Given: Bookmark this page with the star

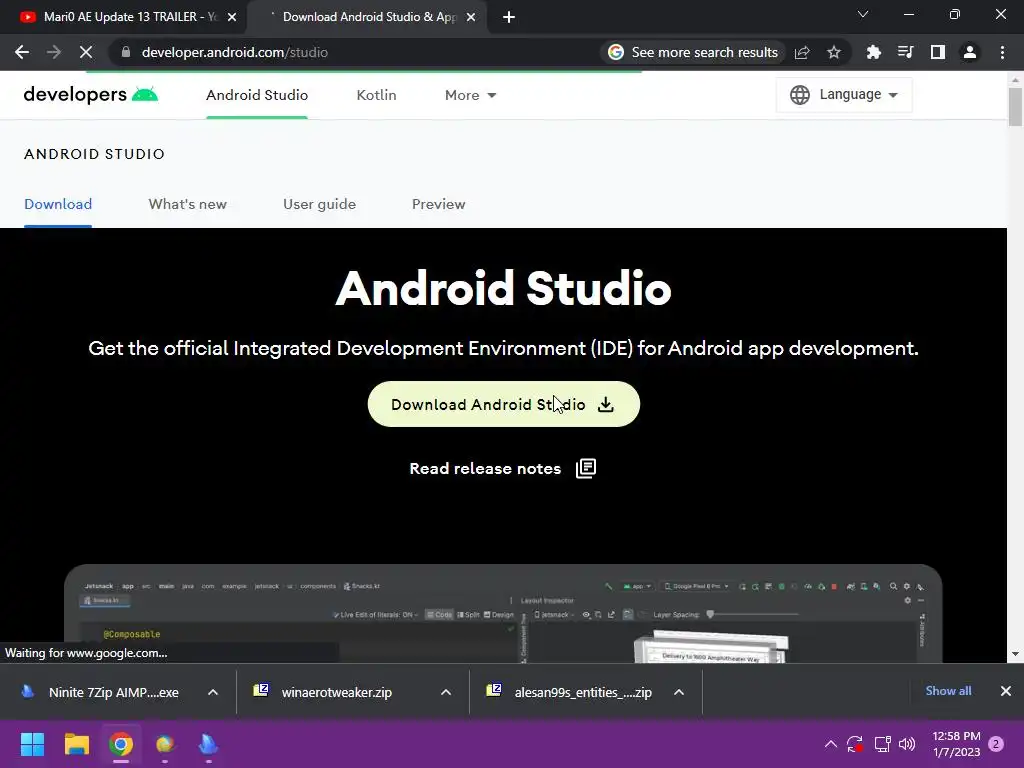Looking at the screenshot, I should click(833, 52).
